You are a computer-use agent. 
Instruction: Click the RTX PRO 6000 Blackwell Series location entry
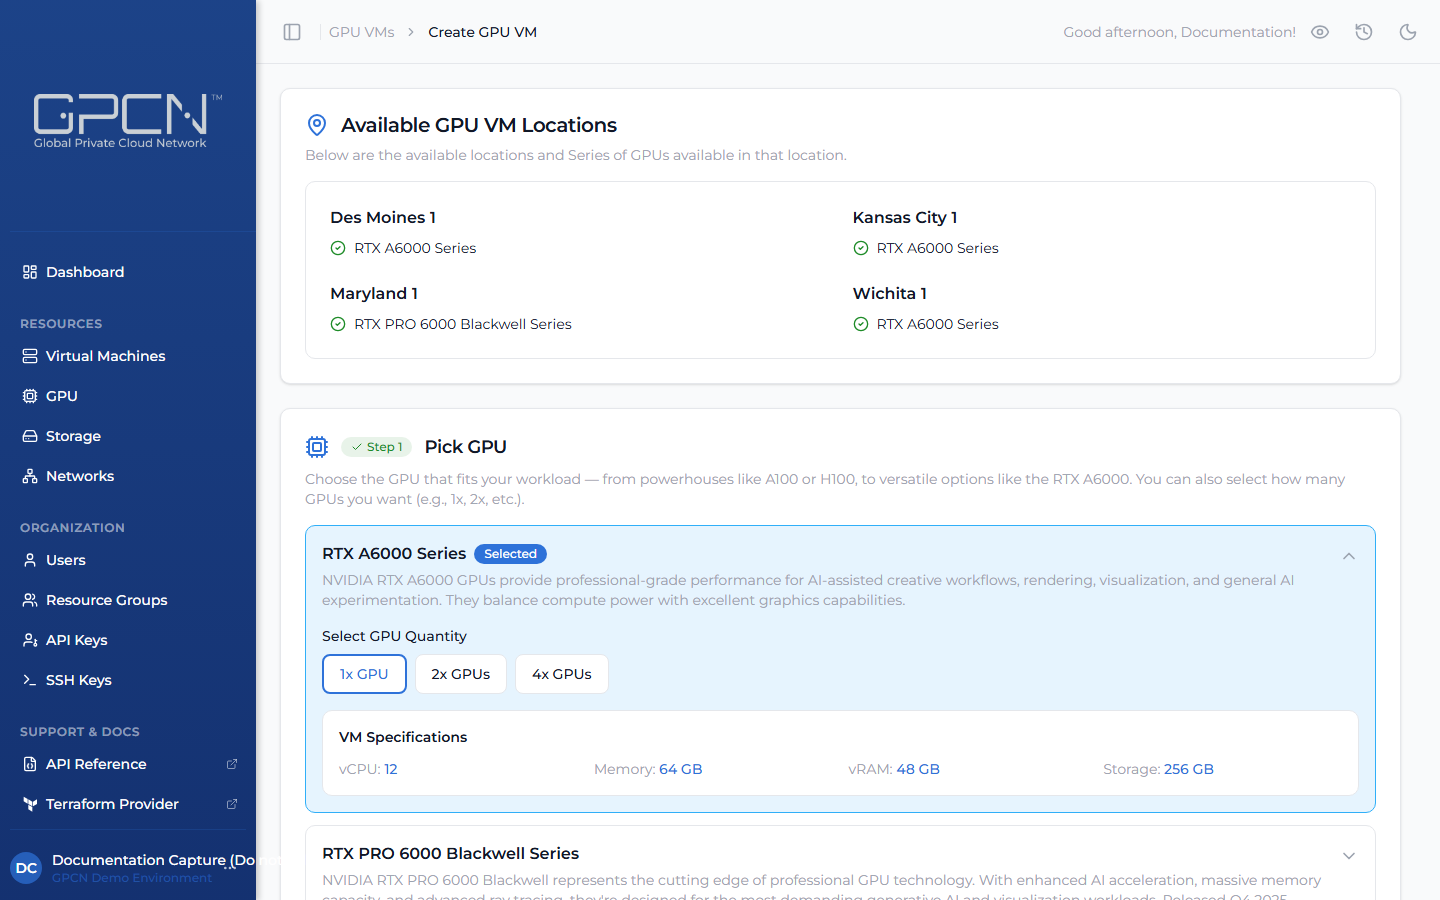click(x=463, y=324)
